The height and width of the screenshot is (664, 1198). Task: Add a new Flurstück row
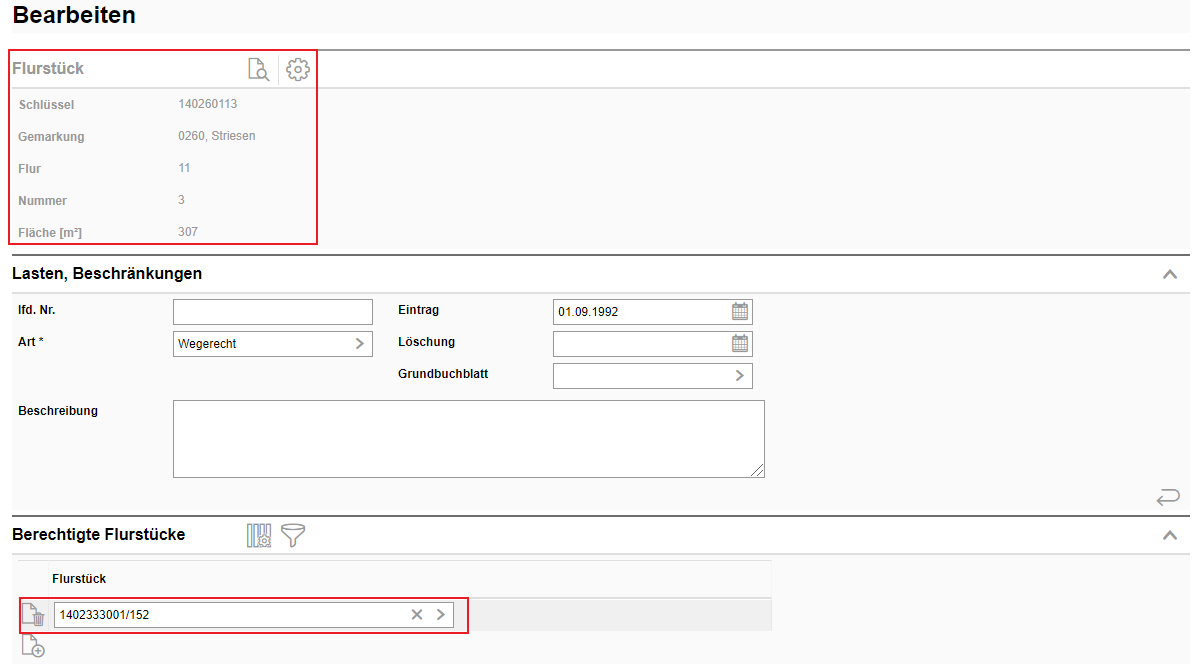(x=33, y=646)
